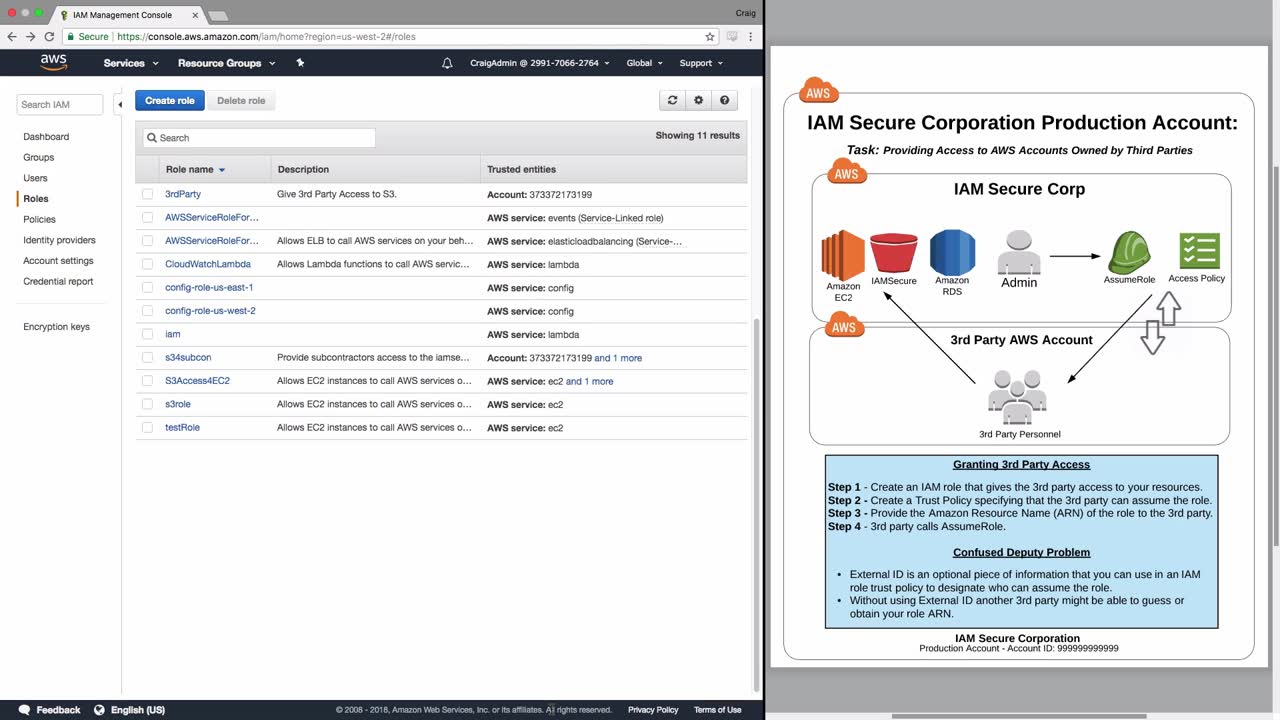The height and width of the screenshot is (720, 1280).
Task: Bookmark this page with the star icon
Action: tap(710, 36)
